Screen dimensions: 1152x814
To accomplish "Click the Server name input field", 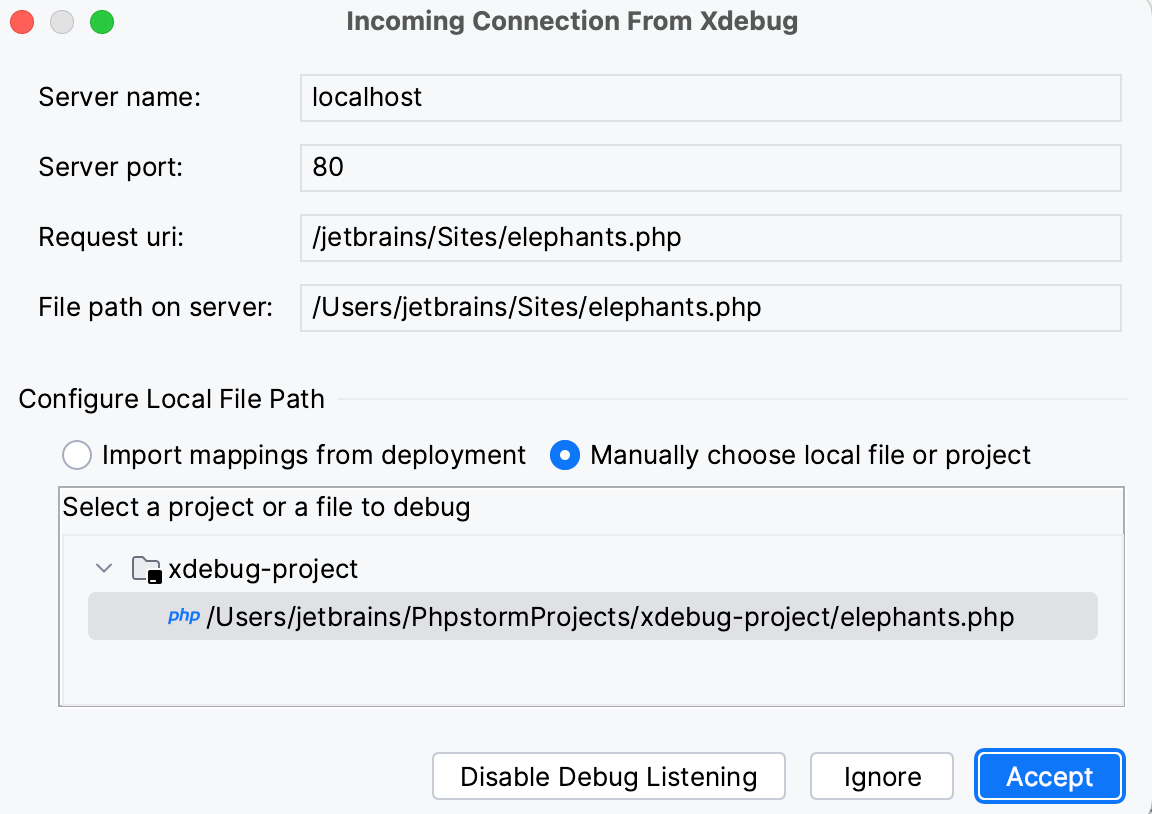I will click(x=710, y=97).
